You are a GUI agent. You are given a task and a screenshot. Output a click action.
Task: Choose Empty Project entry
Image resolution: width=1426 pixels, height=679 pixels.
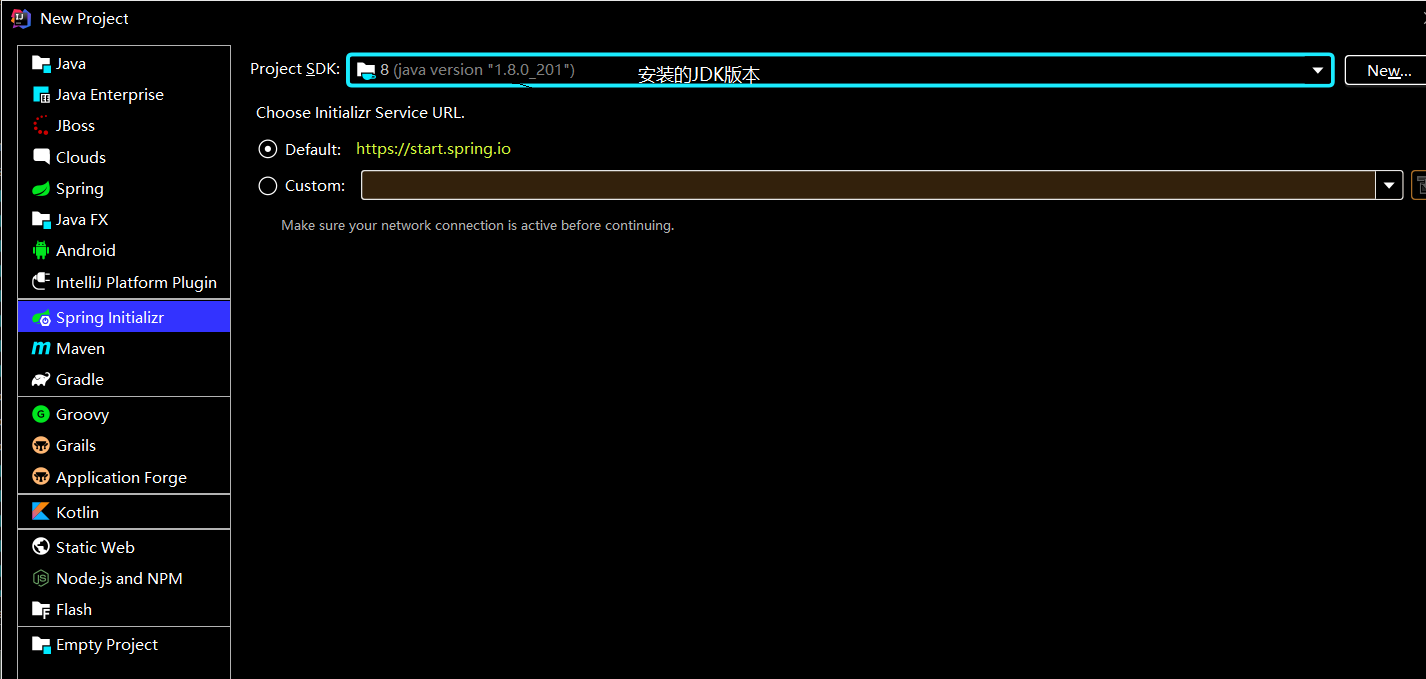124,645
